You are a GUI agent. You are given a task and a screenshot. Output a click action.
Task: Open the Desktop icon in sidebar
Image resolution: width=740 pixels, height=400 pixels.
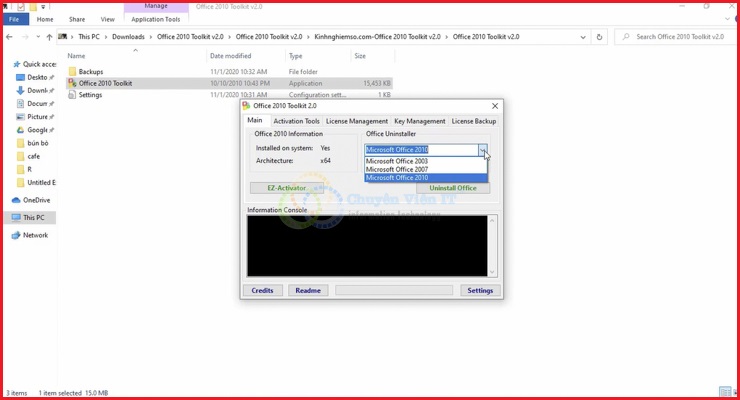pos(20,77)
